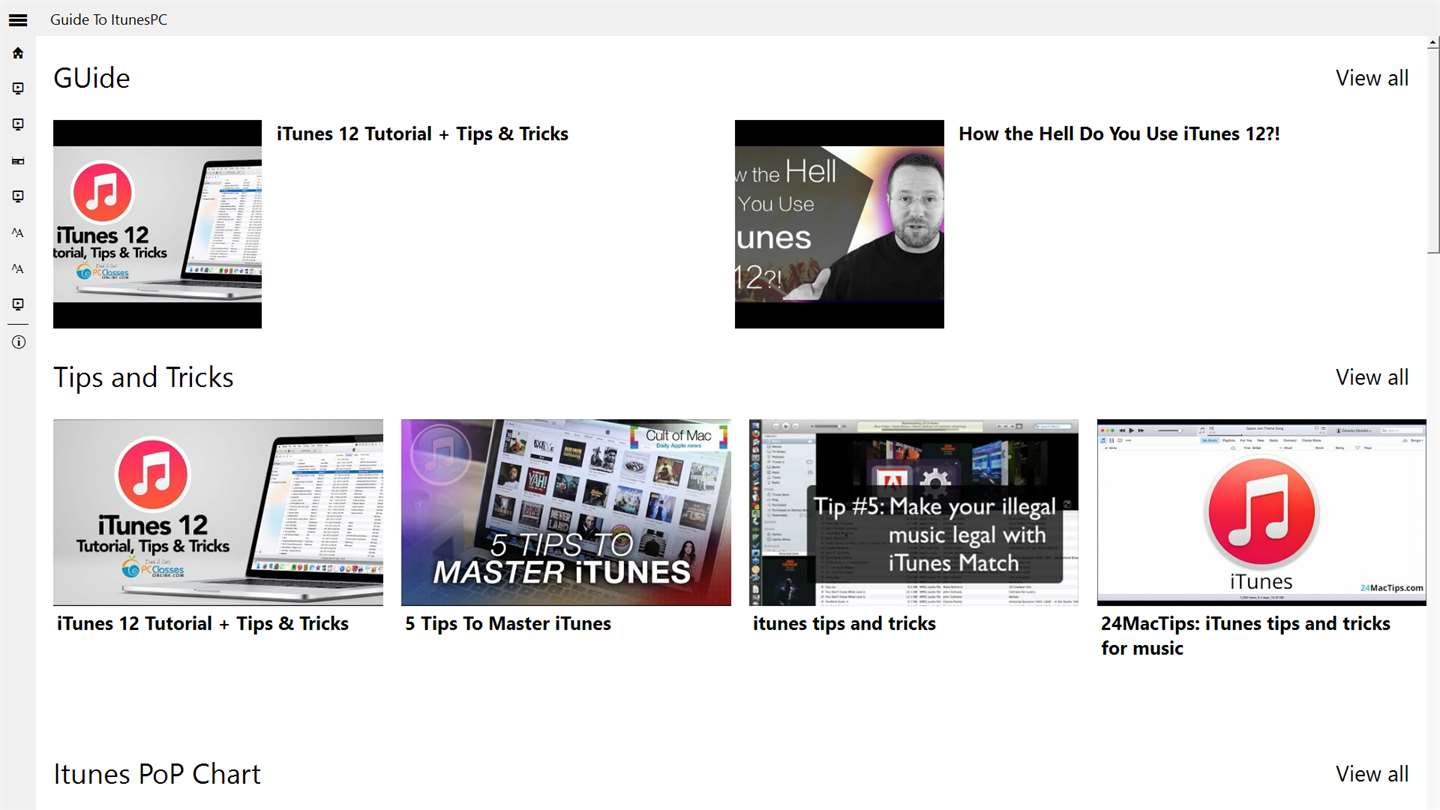Click the vertical scrollbar thumb
This screenshot has width=1440, height=810.
point(1434,150)
